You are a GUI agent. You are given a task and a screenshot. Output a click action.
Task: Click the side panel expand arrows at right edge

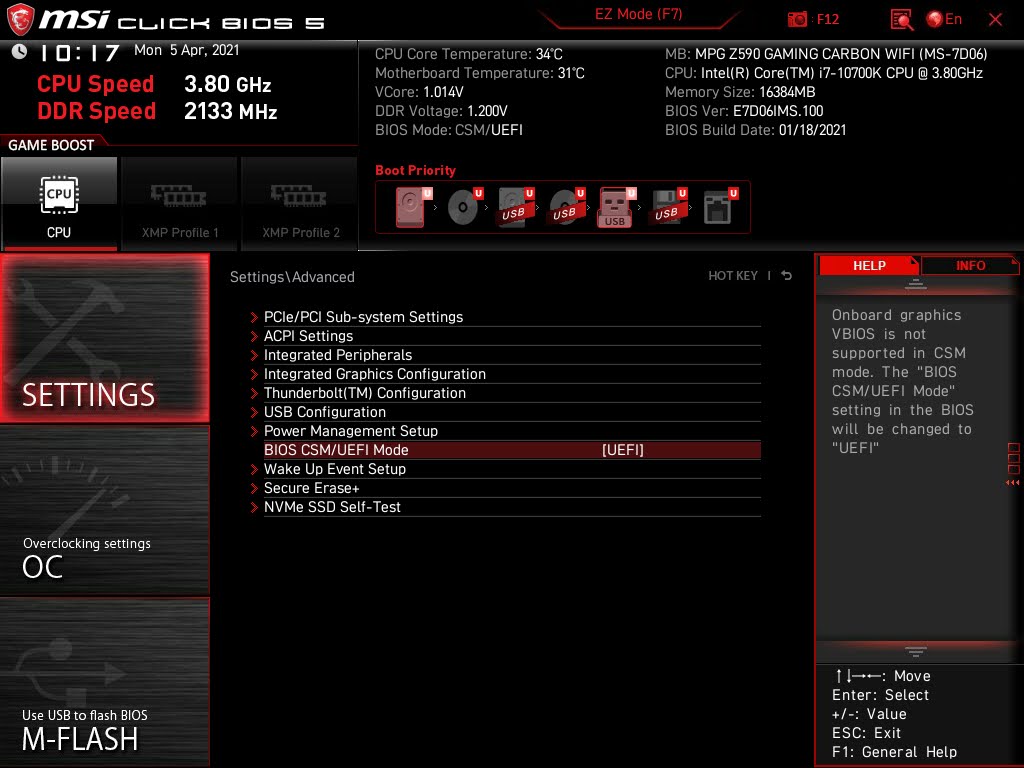click(x=1013, y=483)
